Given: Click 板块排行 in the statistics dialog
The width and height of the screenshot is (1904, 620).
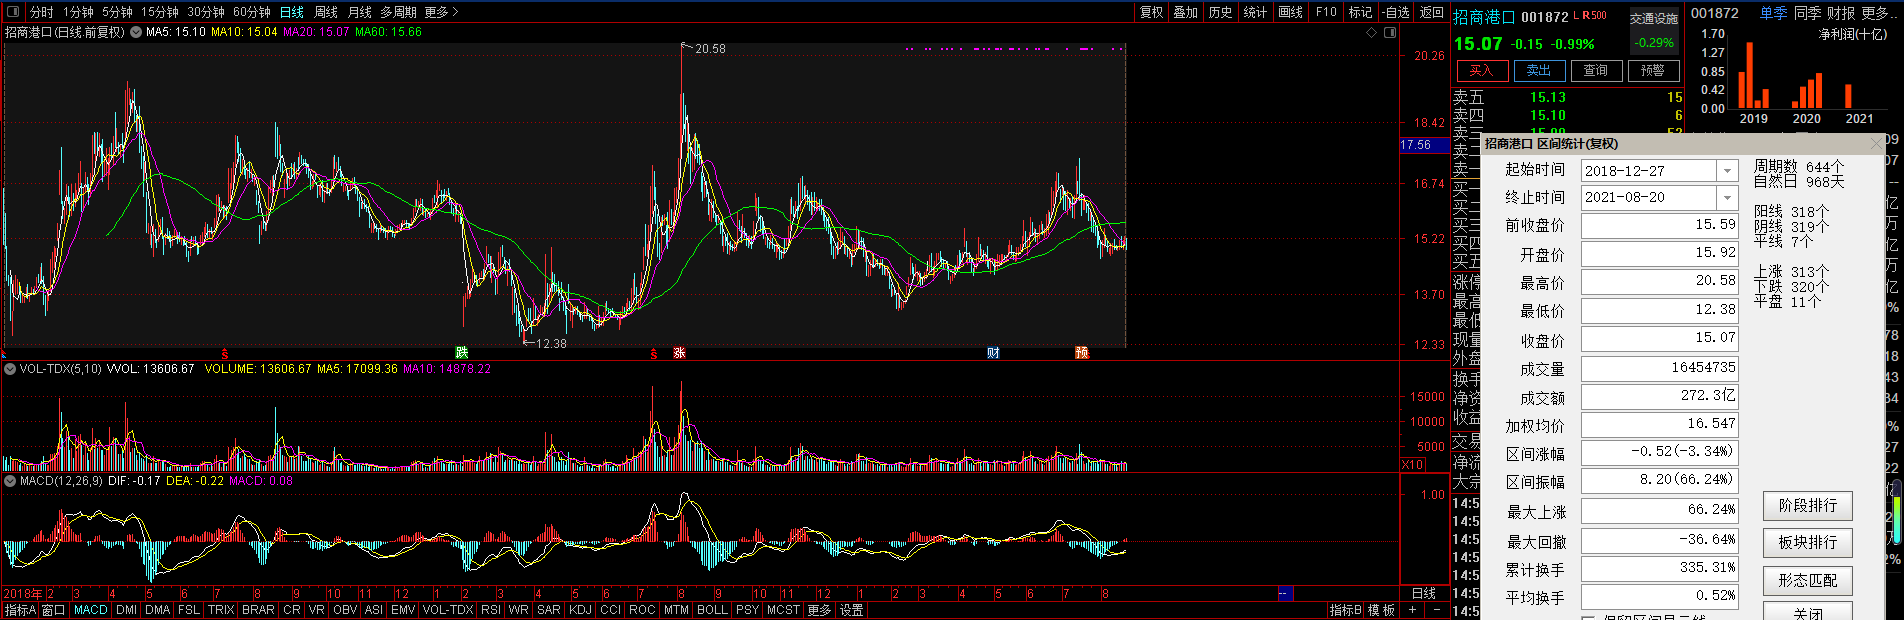Looking at the screenshot, I should coord(1808,543).
